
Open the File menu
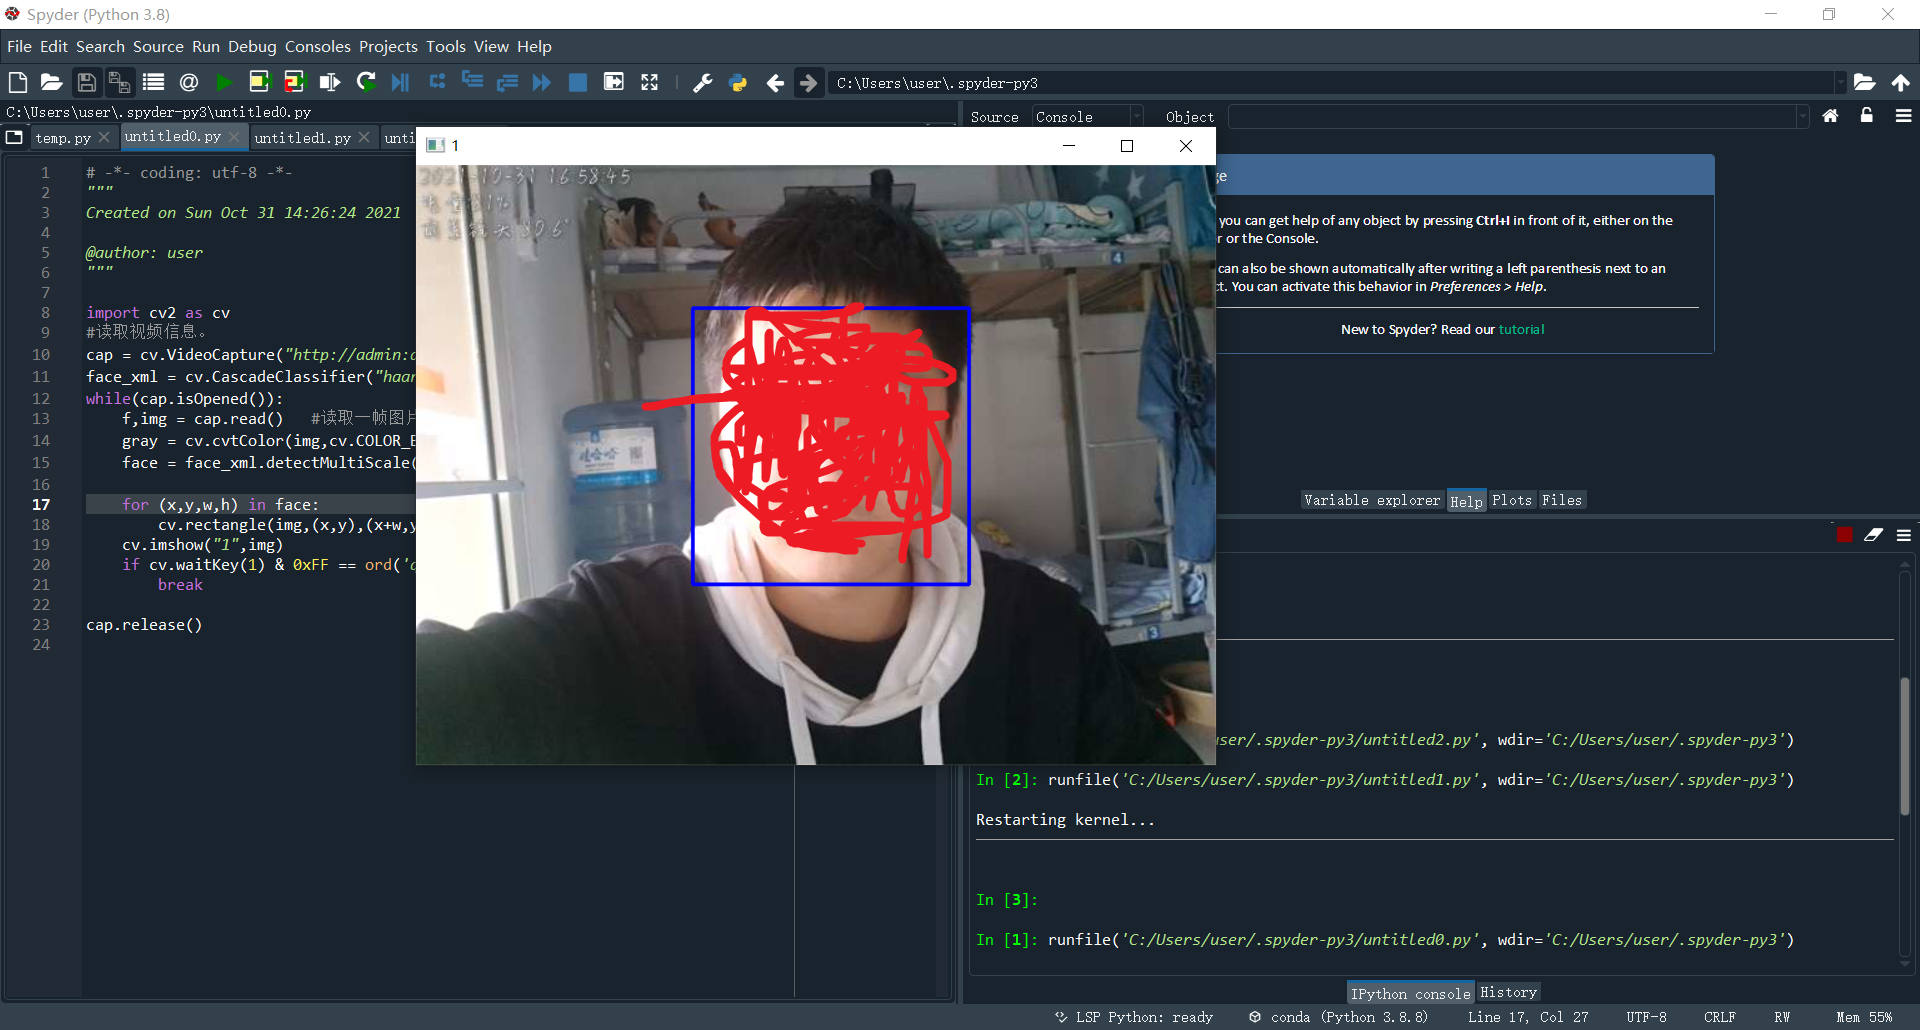click(19, 46)
